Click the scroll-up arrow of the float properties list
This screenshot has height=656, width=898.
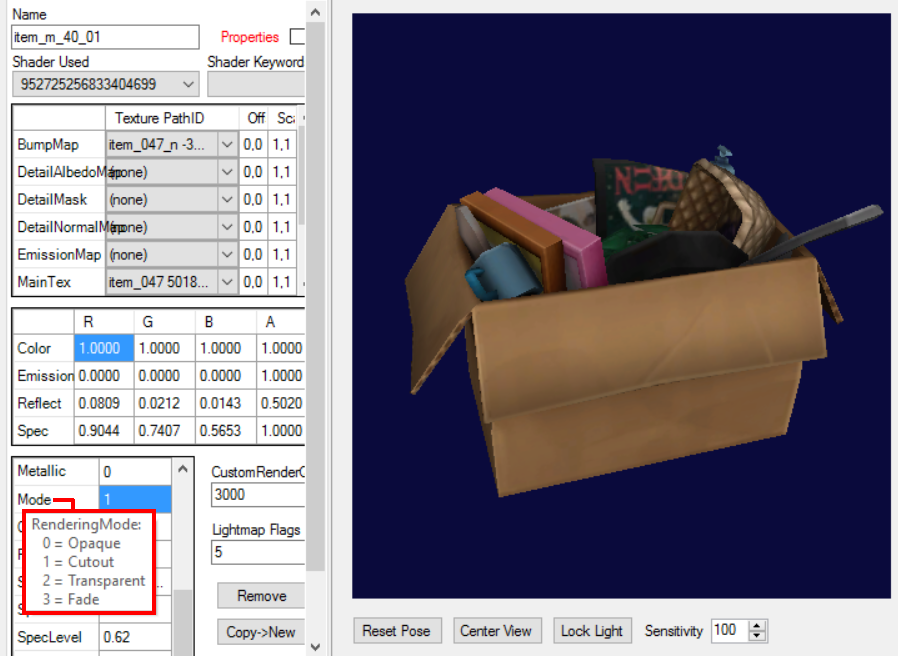(182, 468)
